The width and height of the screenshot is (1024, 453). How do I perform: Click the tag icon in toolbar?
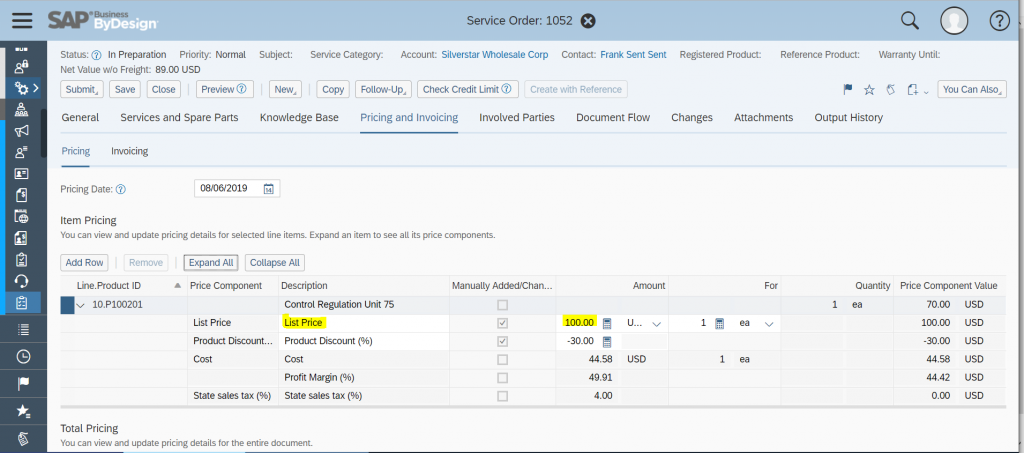(x=890, y=90)
